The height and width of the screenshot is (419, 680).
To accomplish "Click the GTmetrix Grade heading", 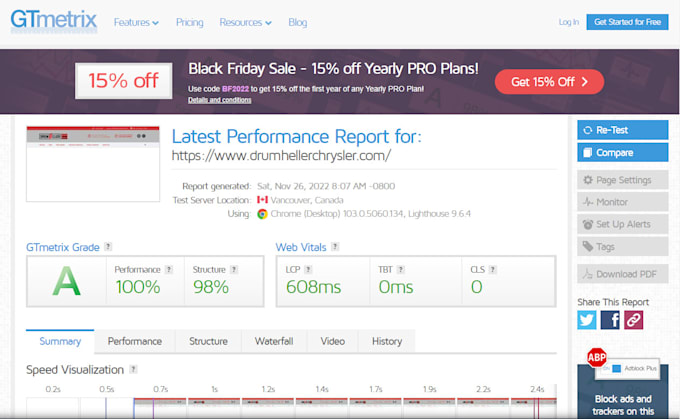I will tap(63, 247).
